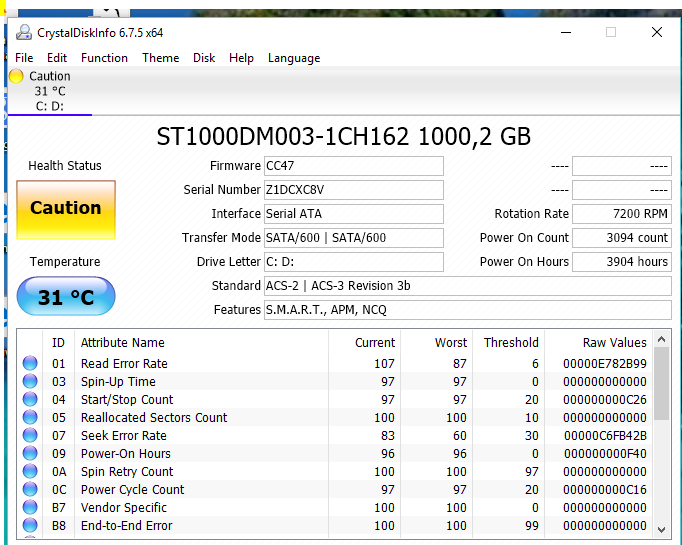This screenshot has height=545, width=682.
Task: Click the Caution health status button
Action: click(x=66, y=210)
